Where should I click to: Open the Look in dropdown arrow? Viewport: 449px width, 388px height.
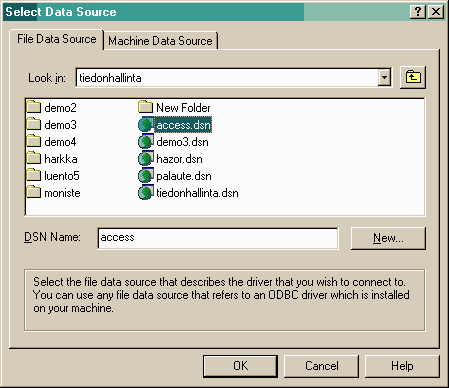click(384, 78)
